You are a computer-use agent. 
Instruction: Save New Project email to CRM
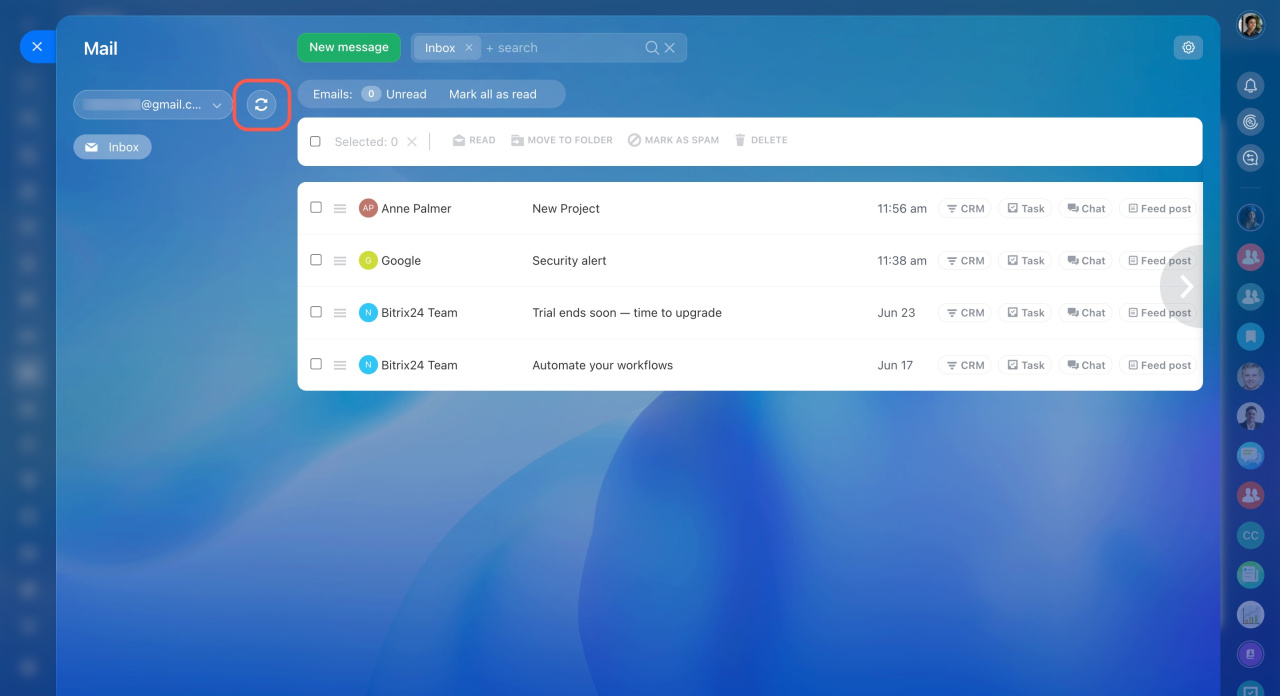pos(965,209)
